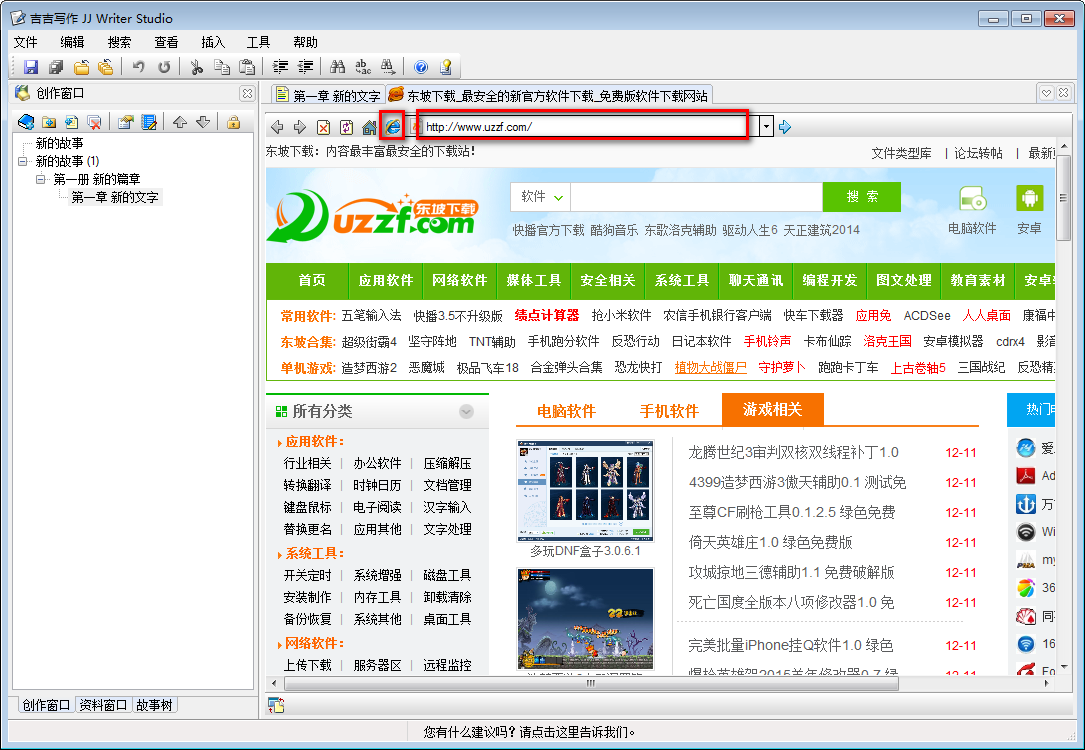Open the 软件 search category dropdown

[540, 197]
